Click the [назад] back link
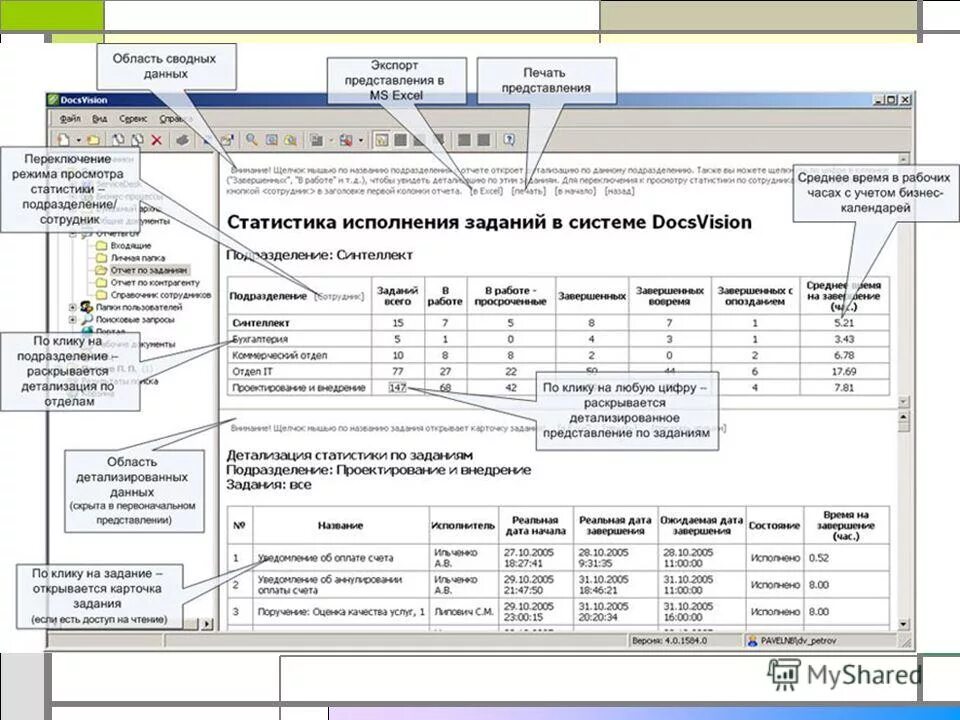This screenshot has height=720, width=960. click(620, 191)
